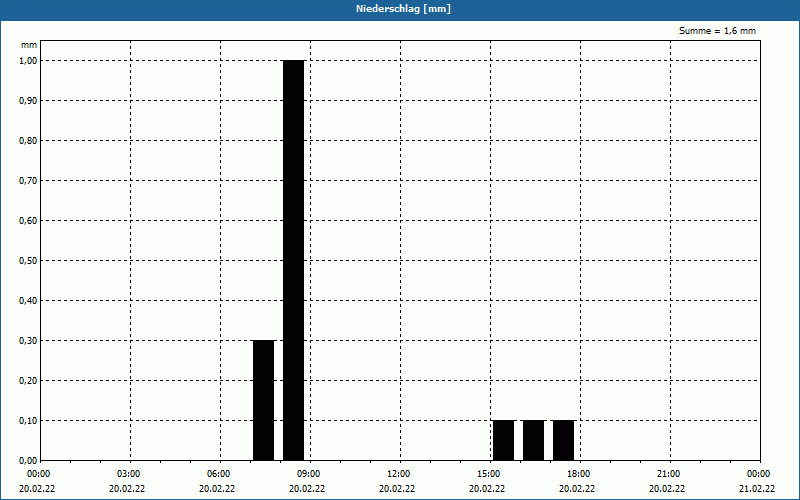The height and width of the screenshot is (500, 800).
Task: Select the middle of the three 0,10 mm bars
Action: coord(534,440)
